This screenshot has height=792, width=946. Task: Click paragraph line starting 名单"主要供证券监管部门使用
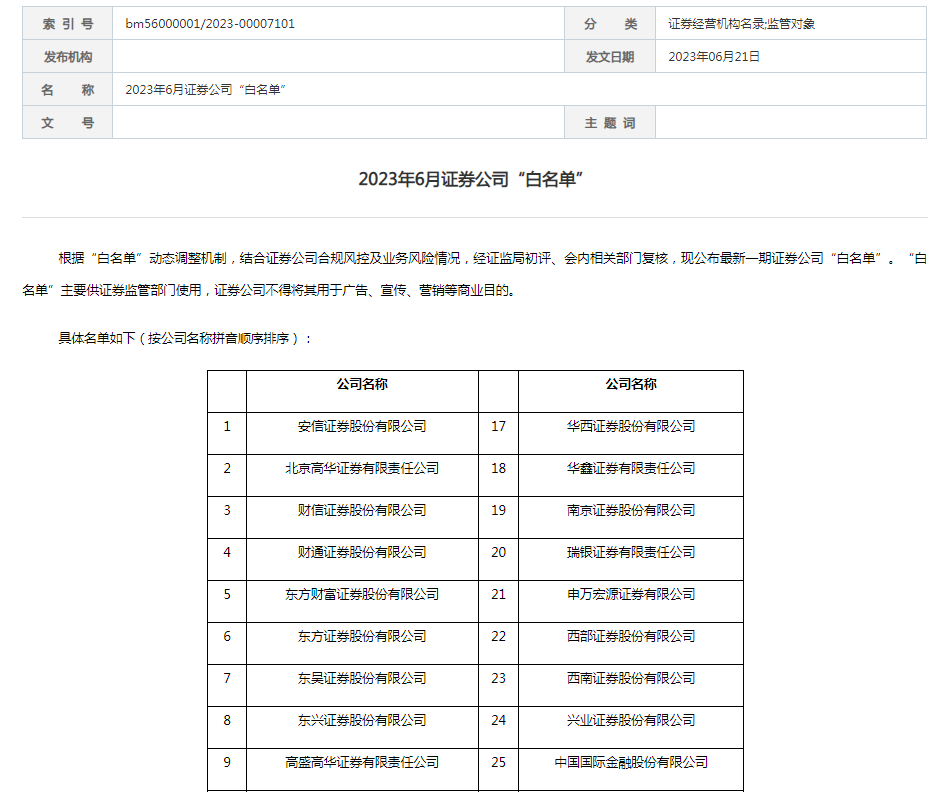[x=269, y=290]
